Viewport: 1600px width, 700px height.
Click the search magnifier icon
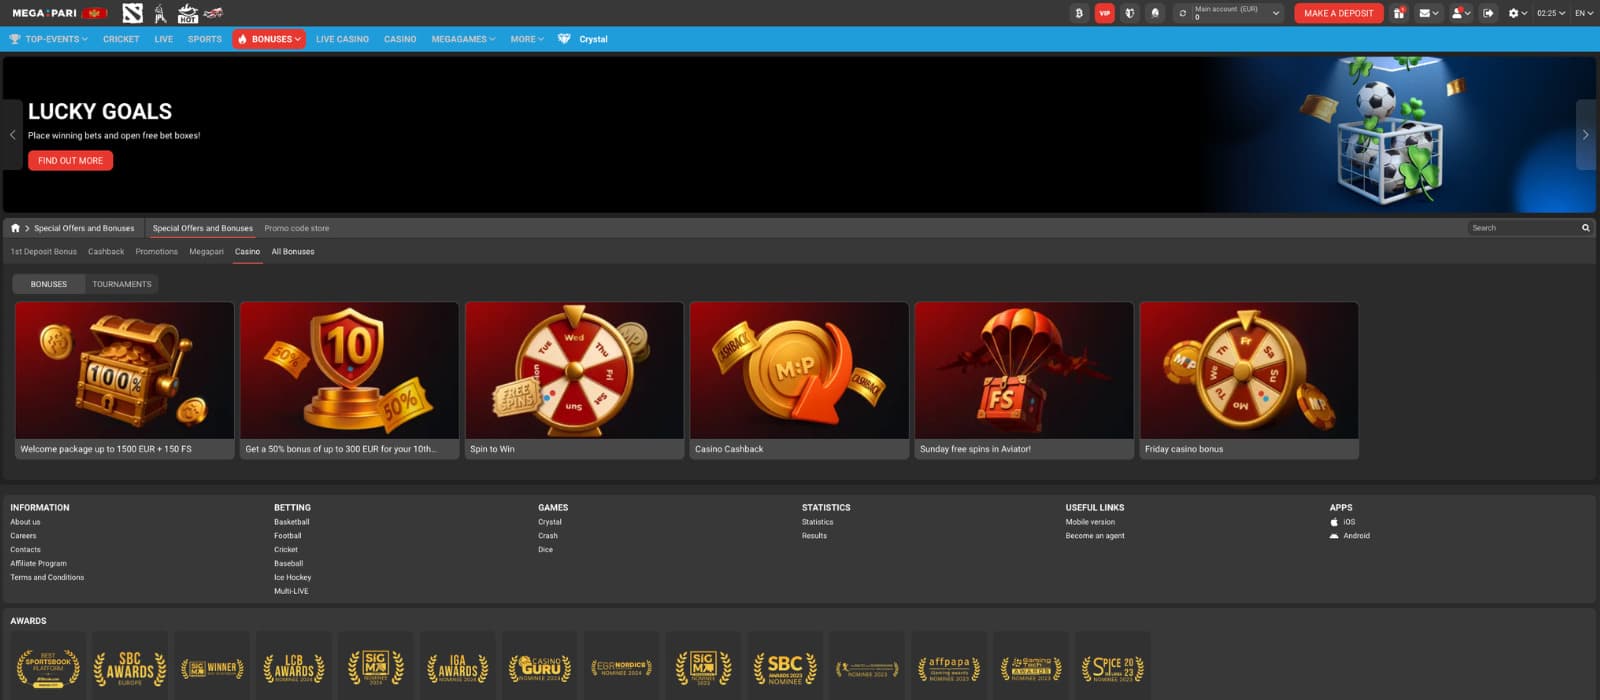1585,228
